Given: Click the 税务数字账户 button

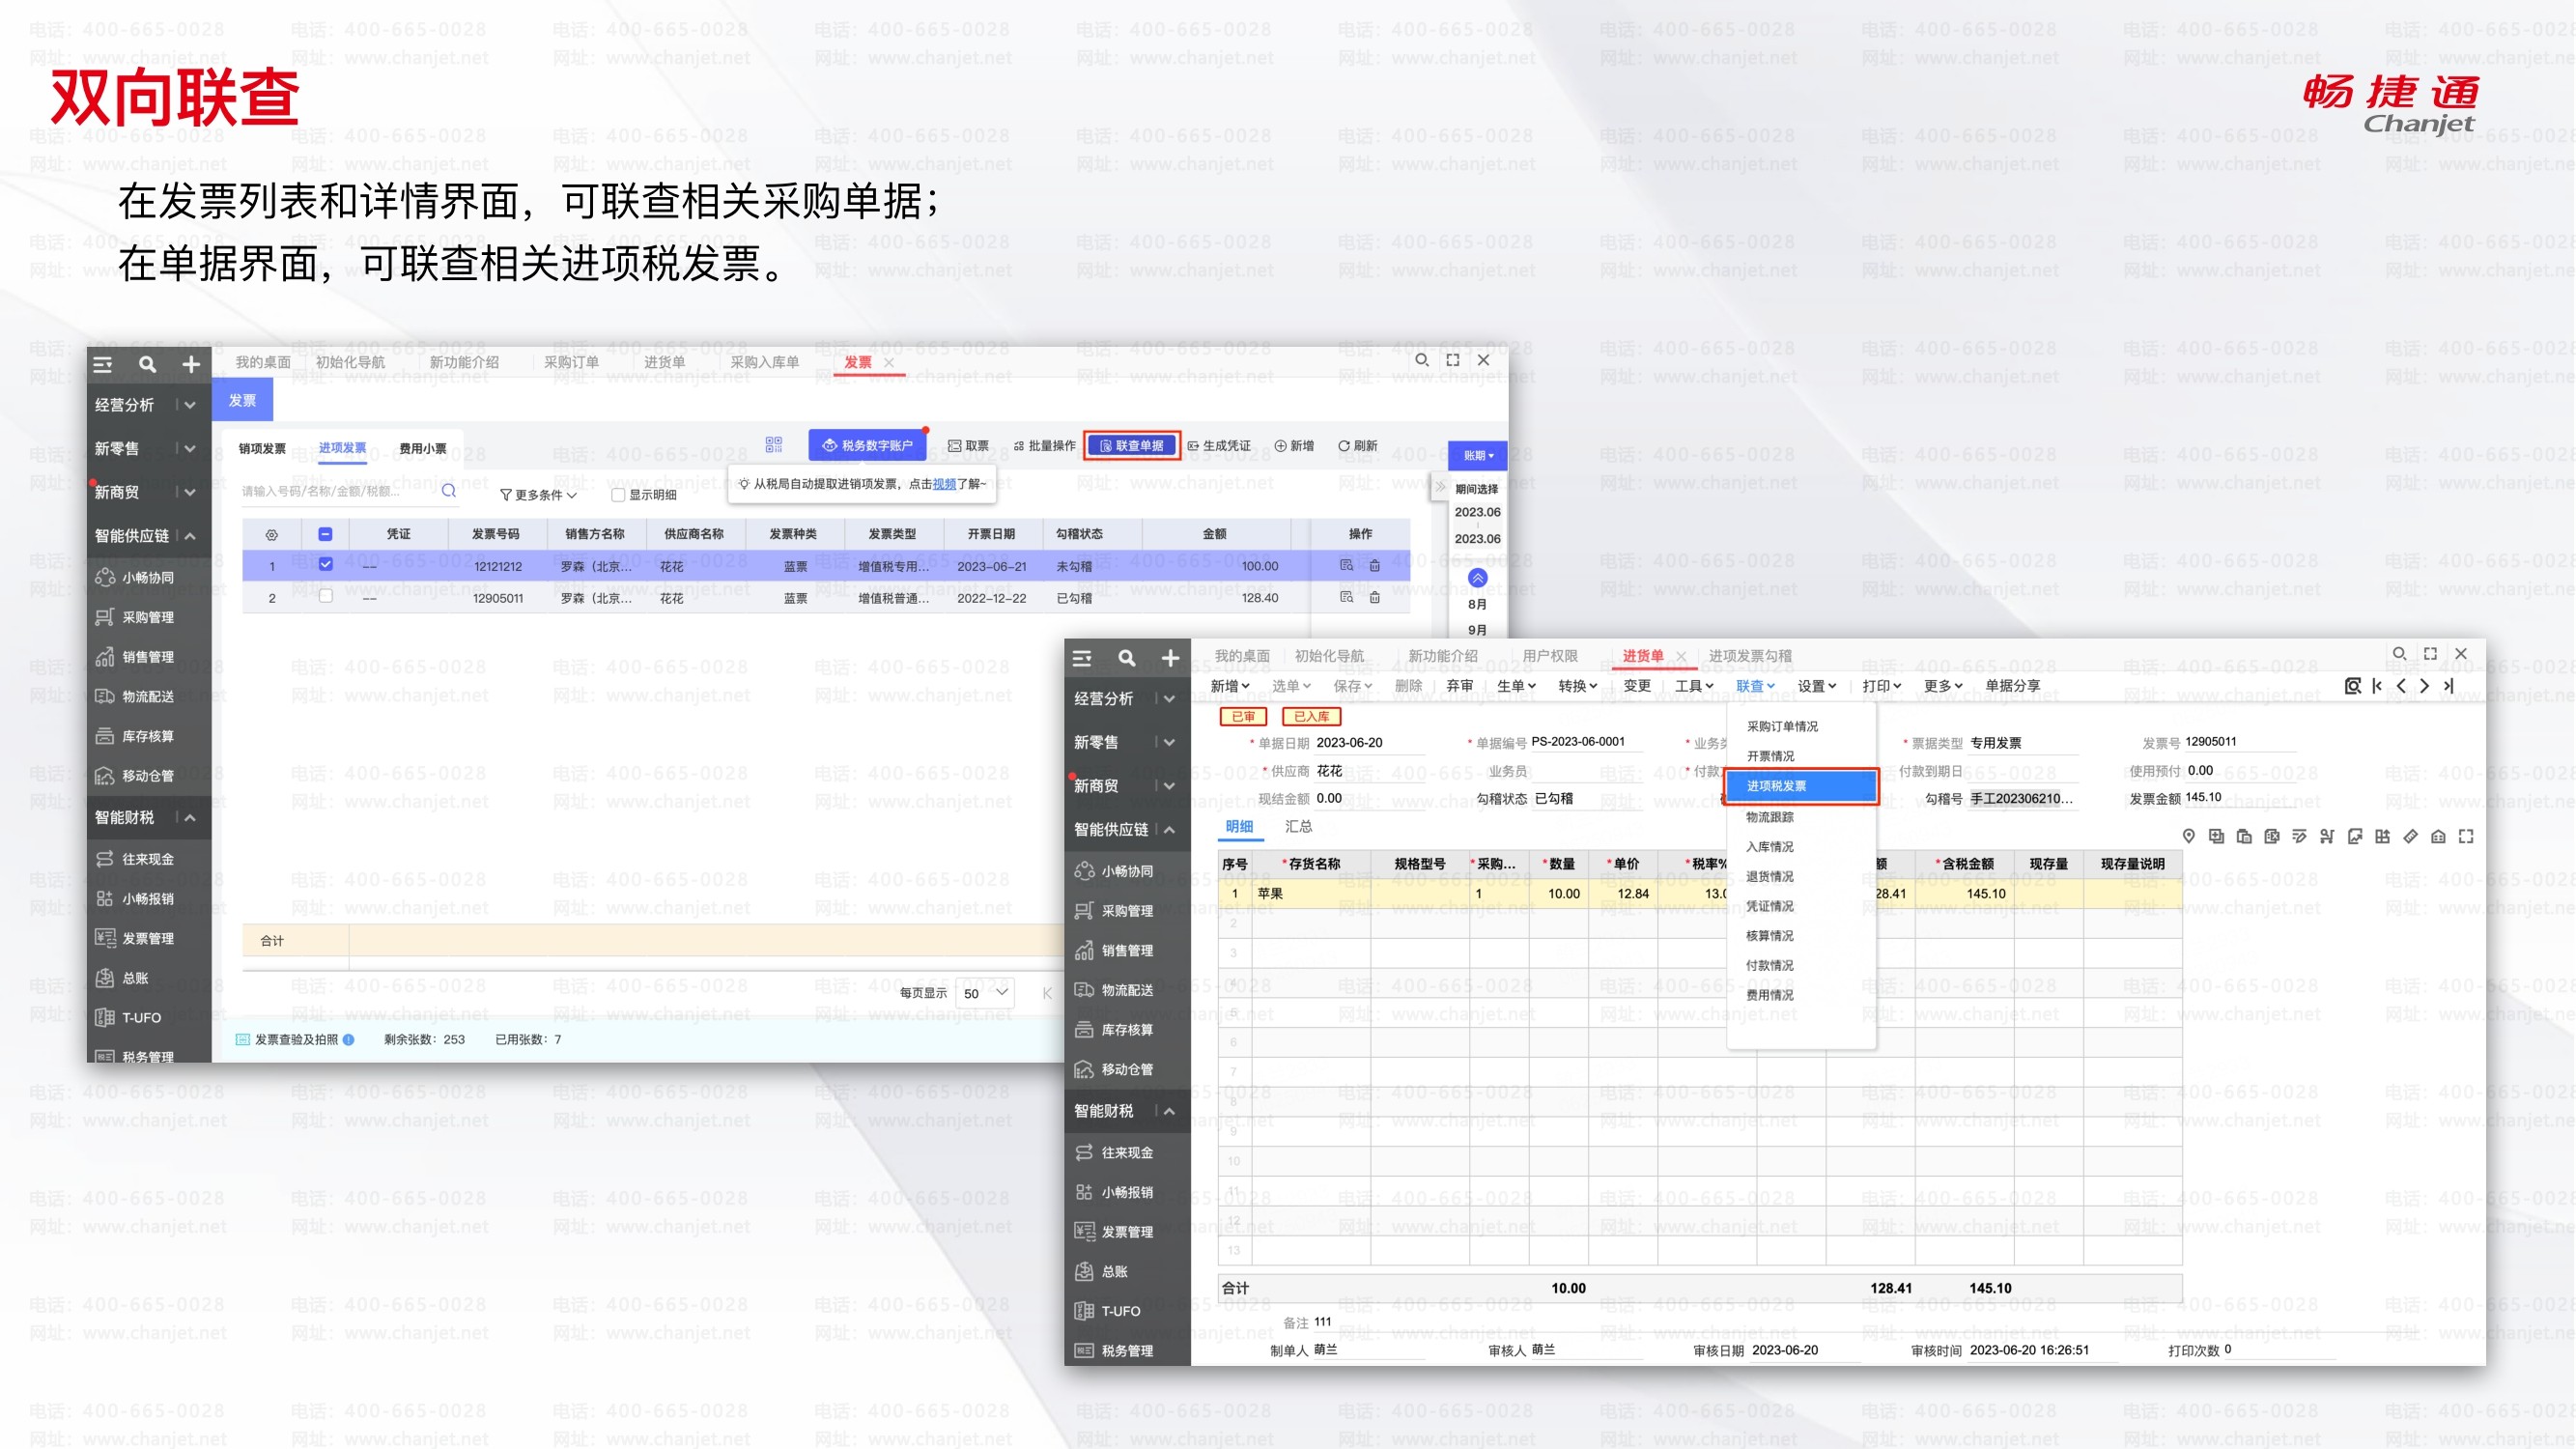Looking at the screenshot, I should point(867,446).
